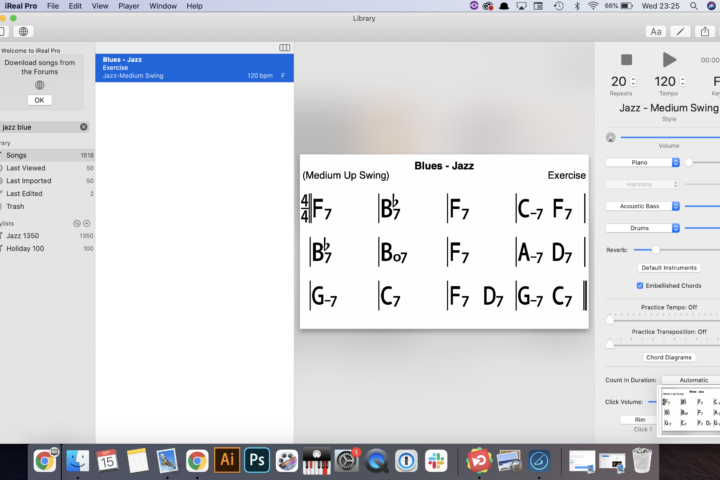Select the Blues - Jazz song row
720x480 pixels.
(194, 68)
